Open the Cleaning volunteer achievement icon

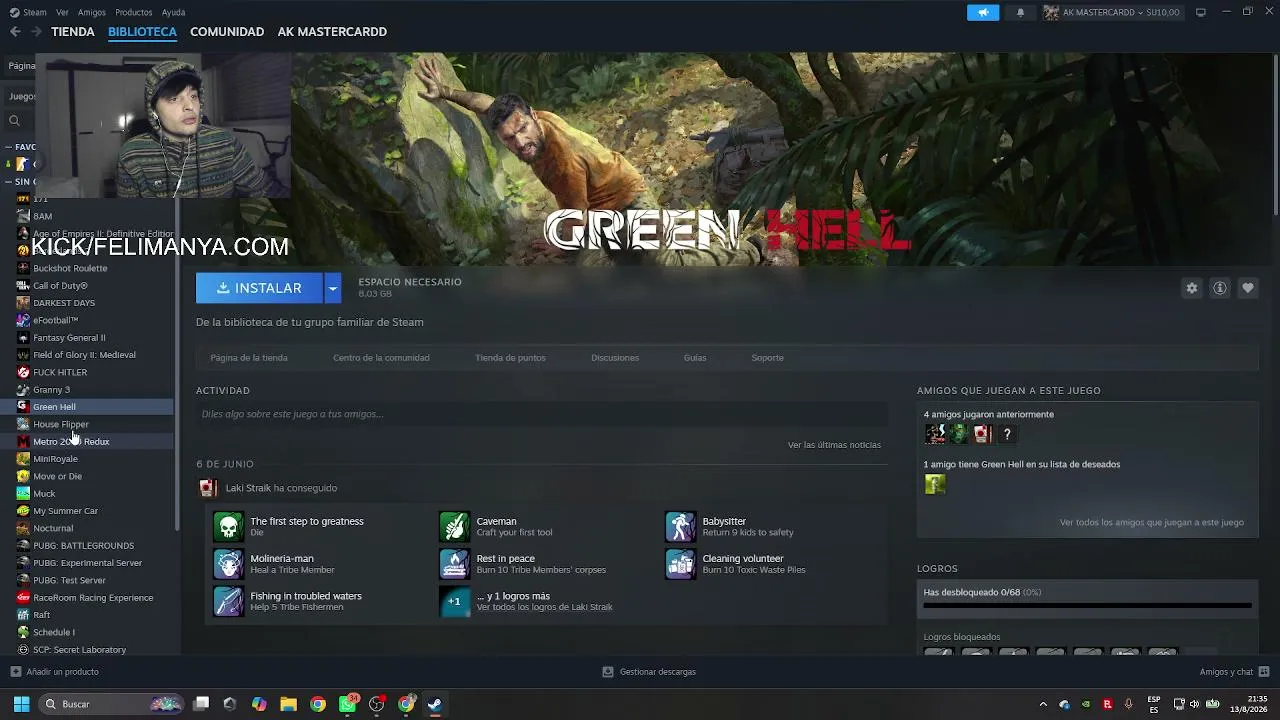(680, 564)
